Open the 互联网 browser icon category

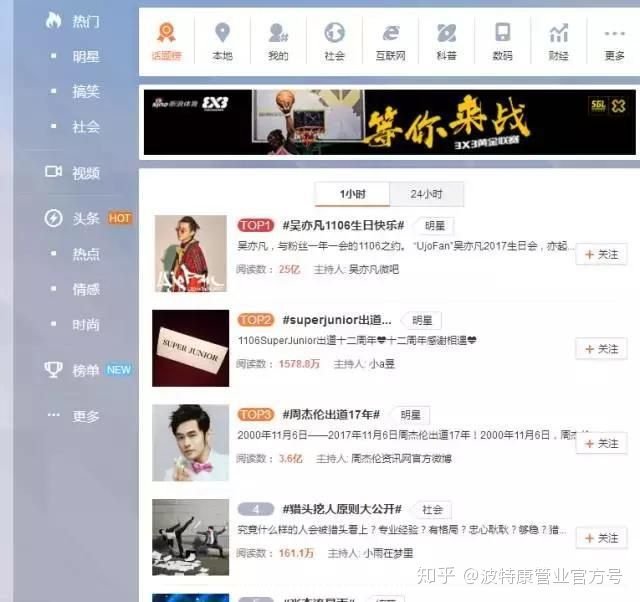pyautogui.click(x=391, y=33)
